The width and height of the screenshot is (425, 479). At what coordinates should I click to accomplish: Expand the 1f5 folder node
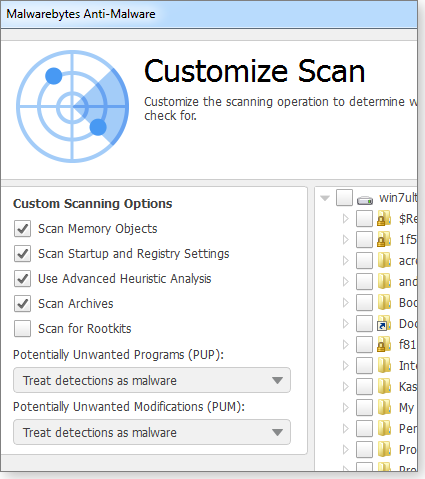click(x=346, y=240)
